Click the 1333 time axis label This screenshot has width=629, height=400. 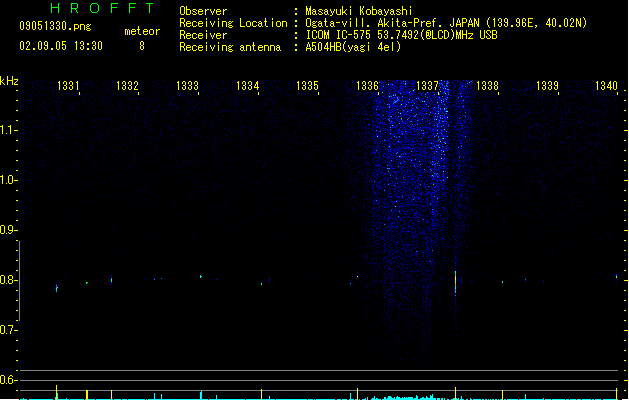187,86
